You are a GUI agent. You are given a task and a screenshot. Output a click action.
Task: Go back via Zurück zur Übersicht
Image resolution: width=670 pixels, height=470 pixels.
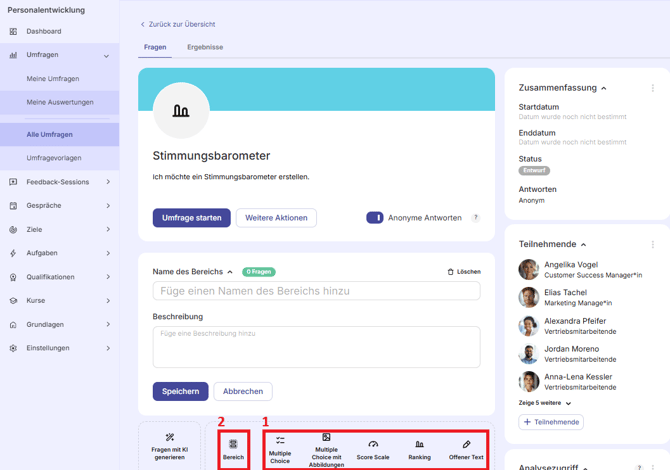click(x=178, y=24)
